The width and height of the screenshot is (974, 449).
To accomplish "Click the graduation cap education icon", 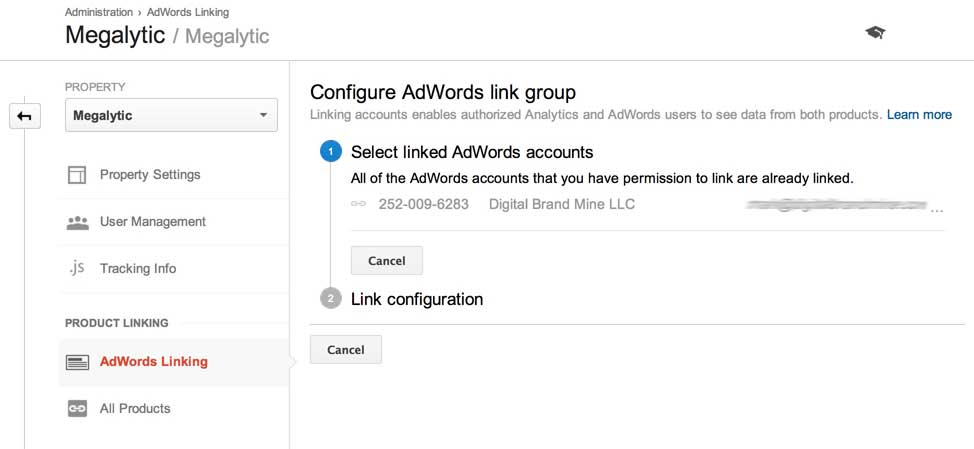I will [875, 33].
